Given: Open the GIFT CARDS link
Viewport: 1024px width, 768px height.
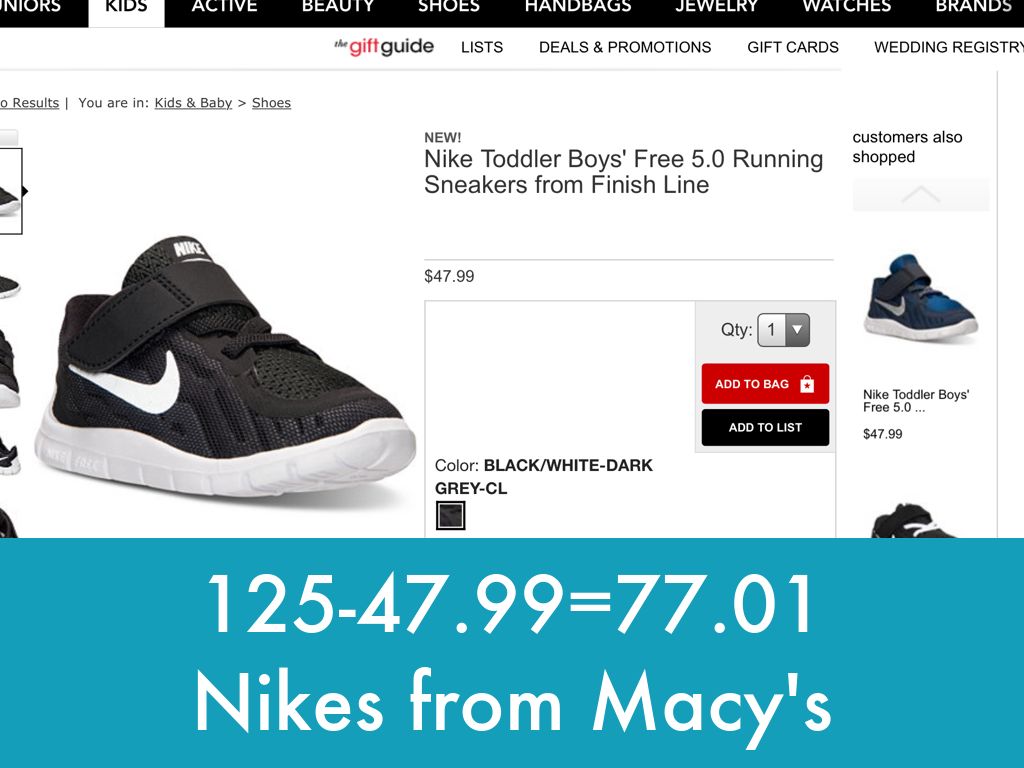Looking at the screenshot, I should [x=793, y=48].
